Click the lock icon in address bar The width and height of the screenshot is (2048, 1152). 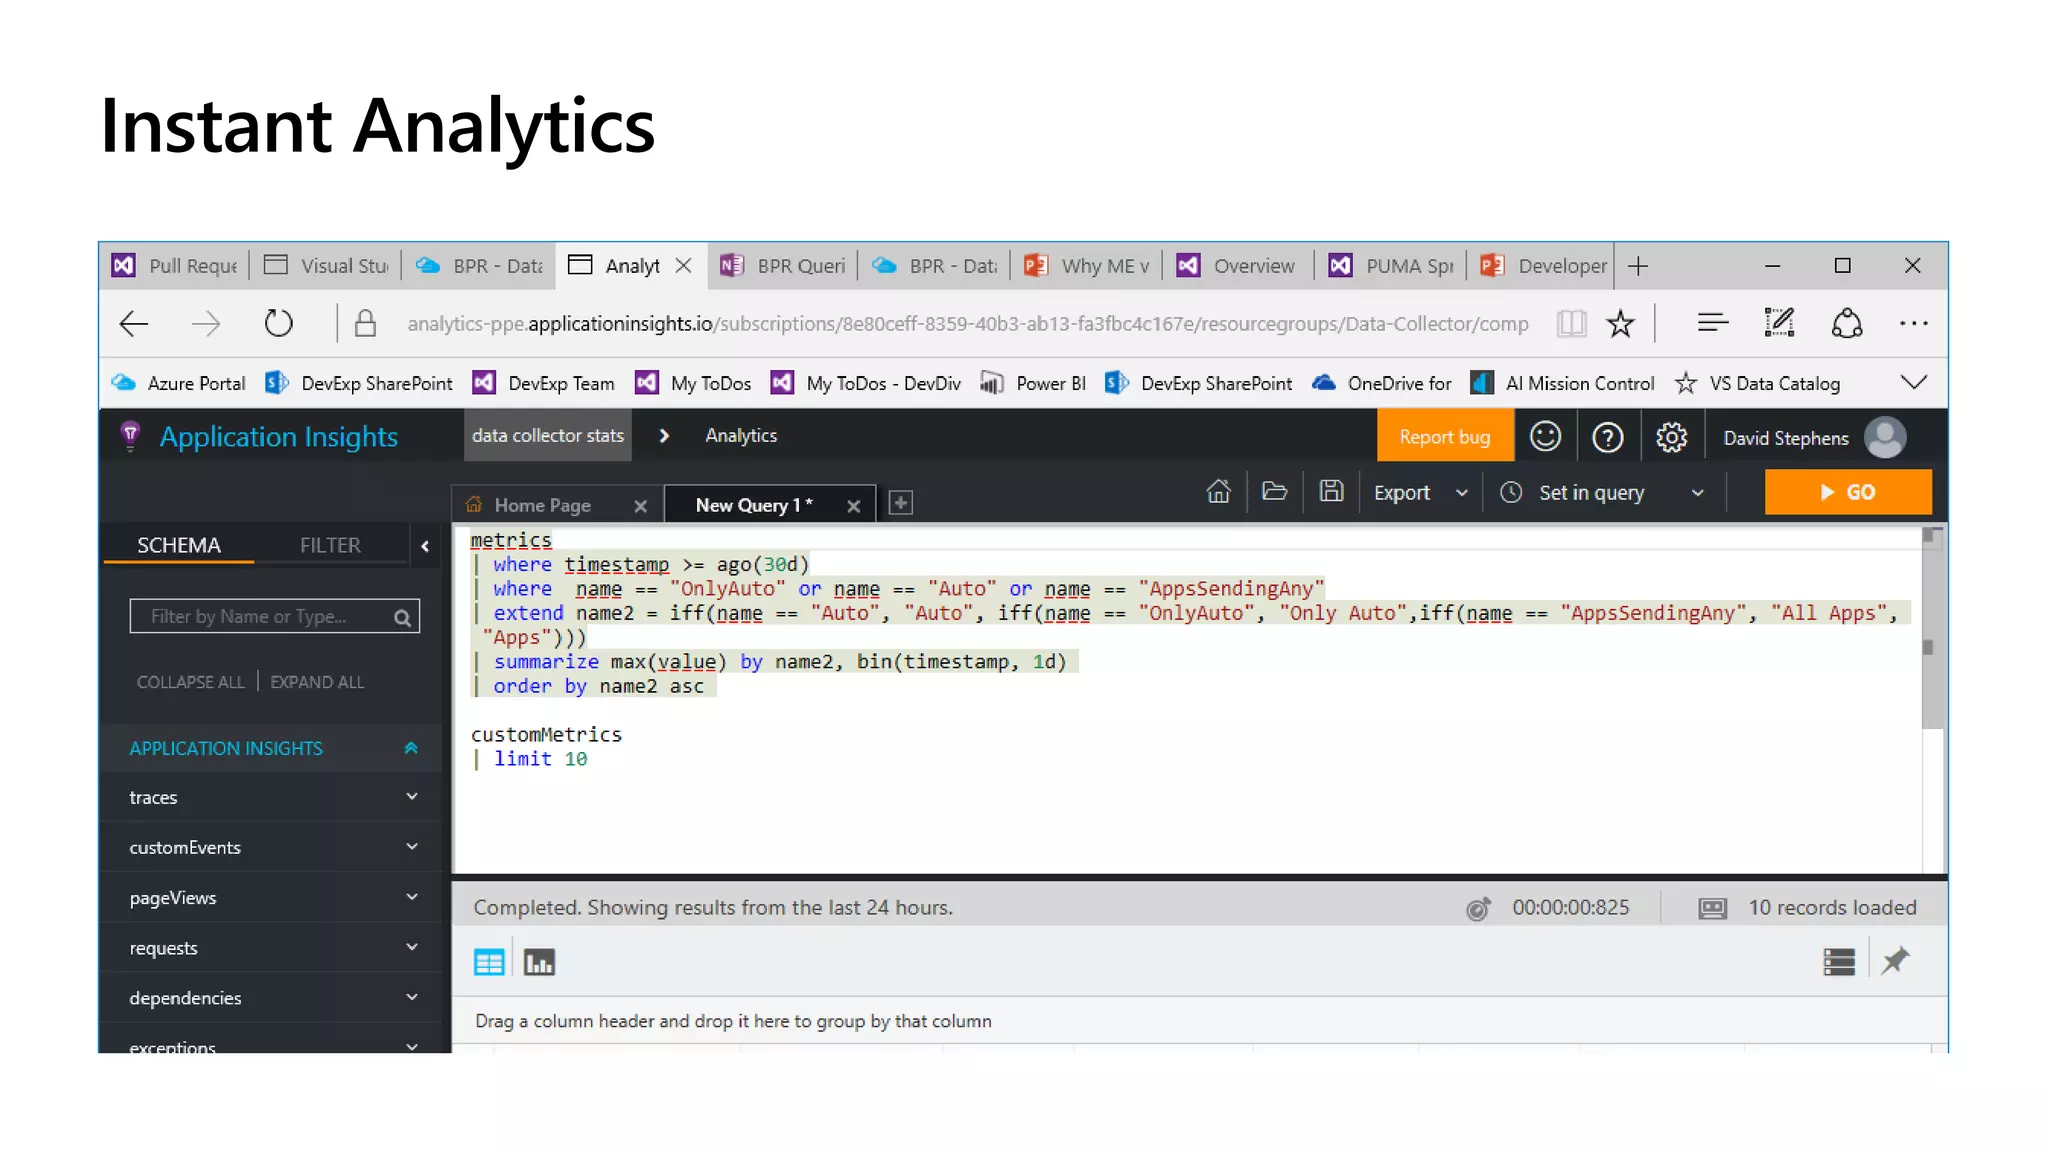click(365, 323)
